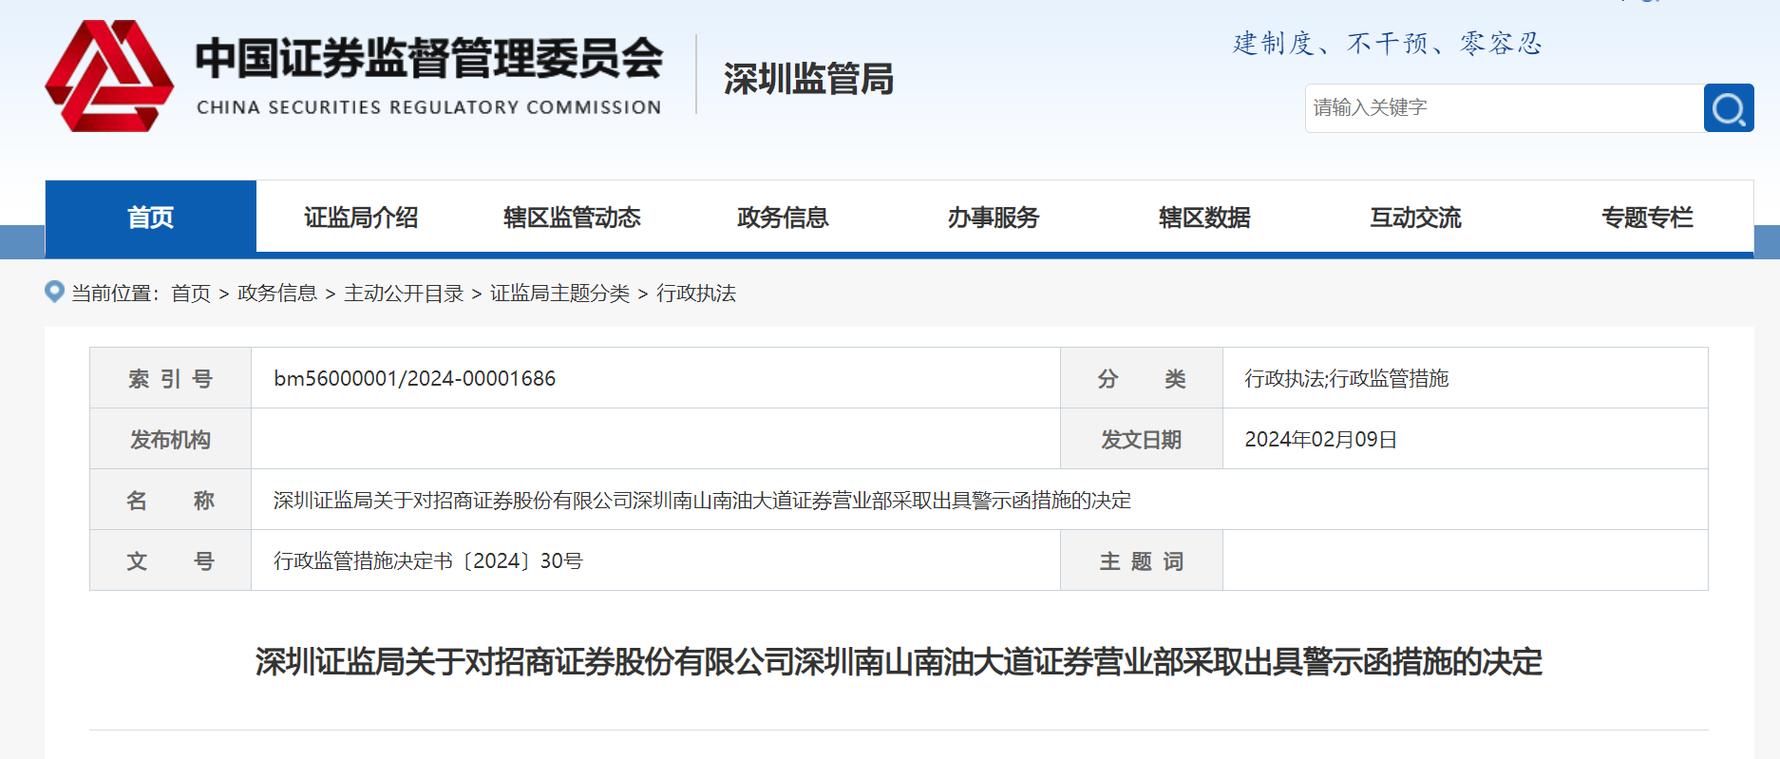Click the blue search magnifier button
Screen dimensions: 1780x759
point(1728,108)
